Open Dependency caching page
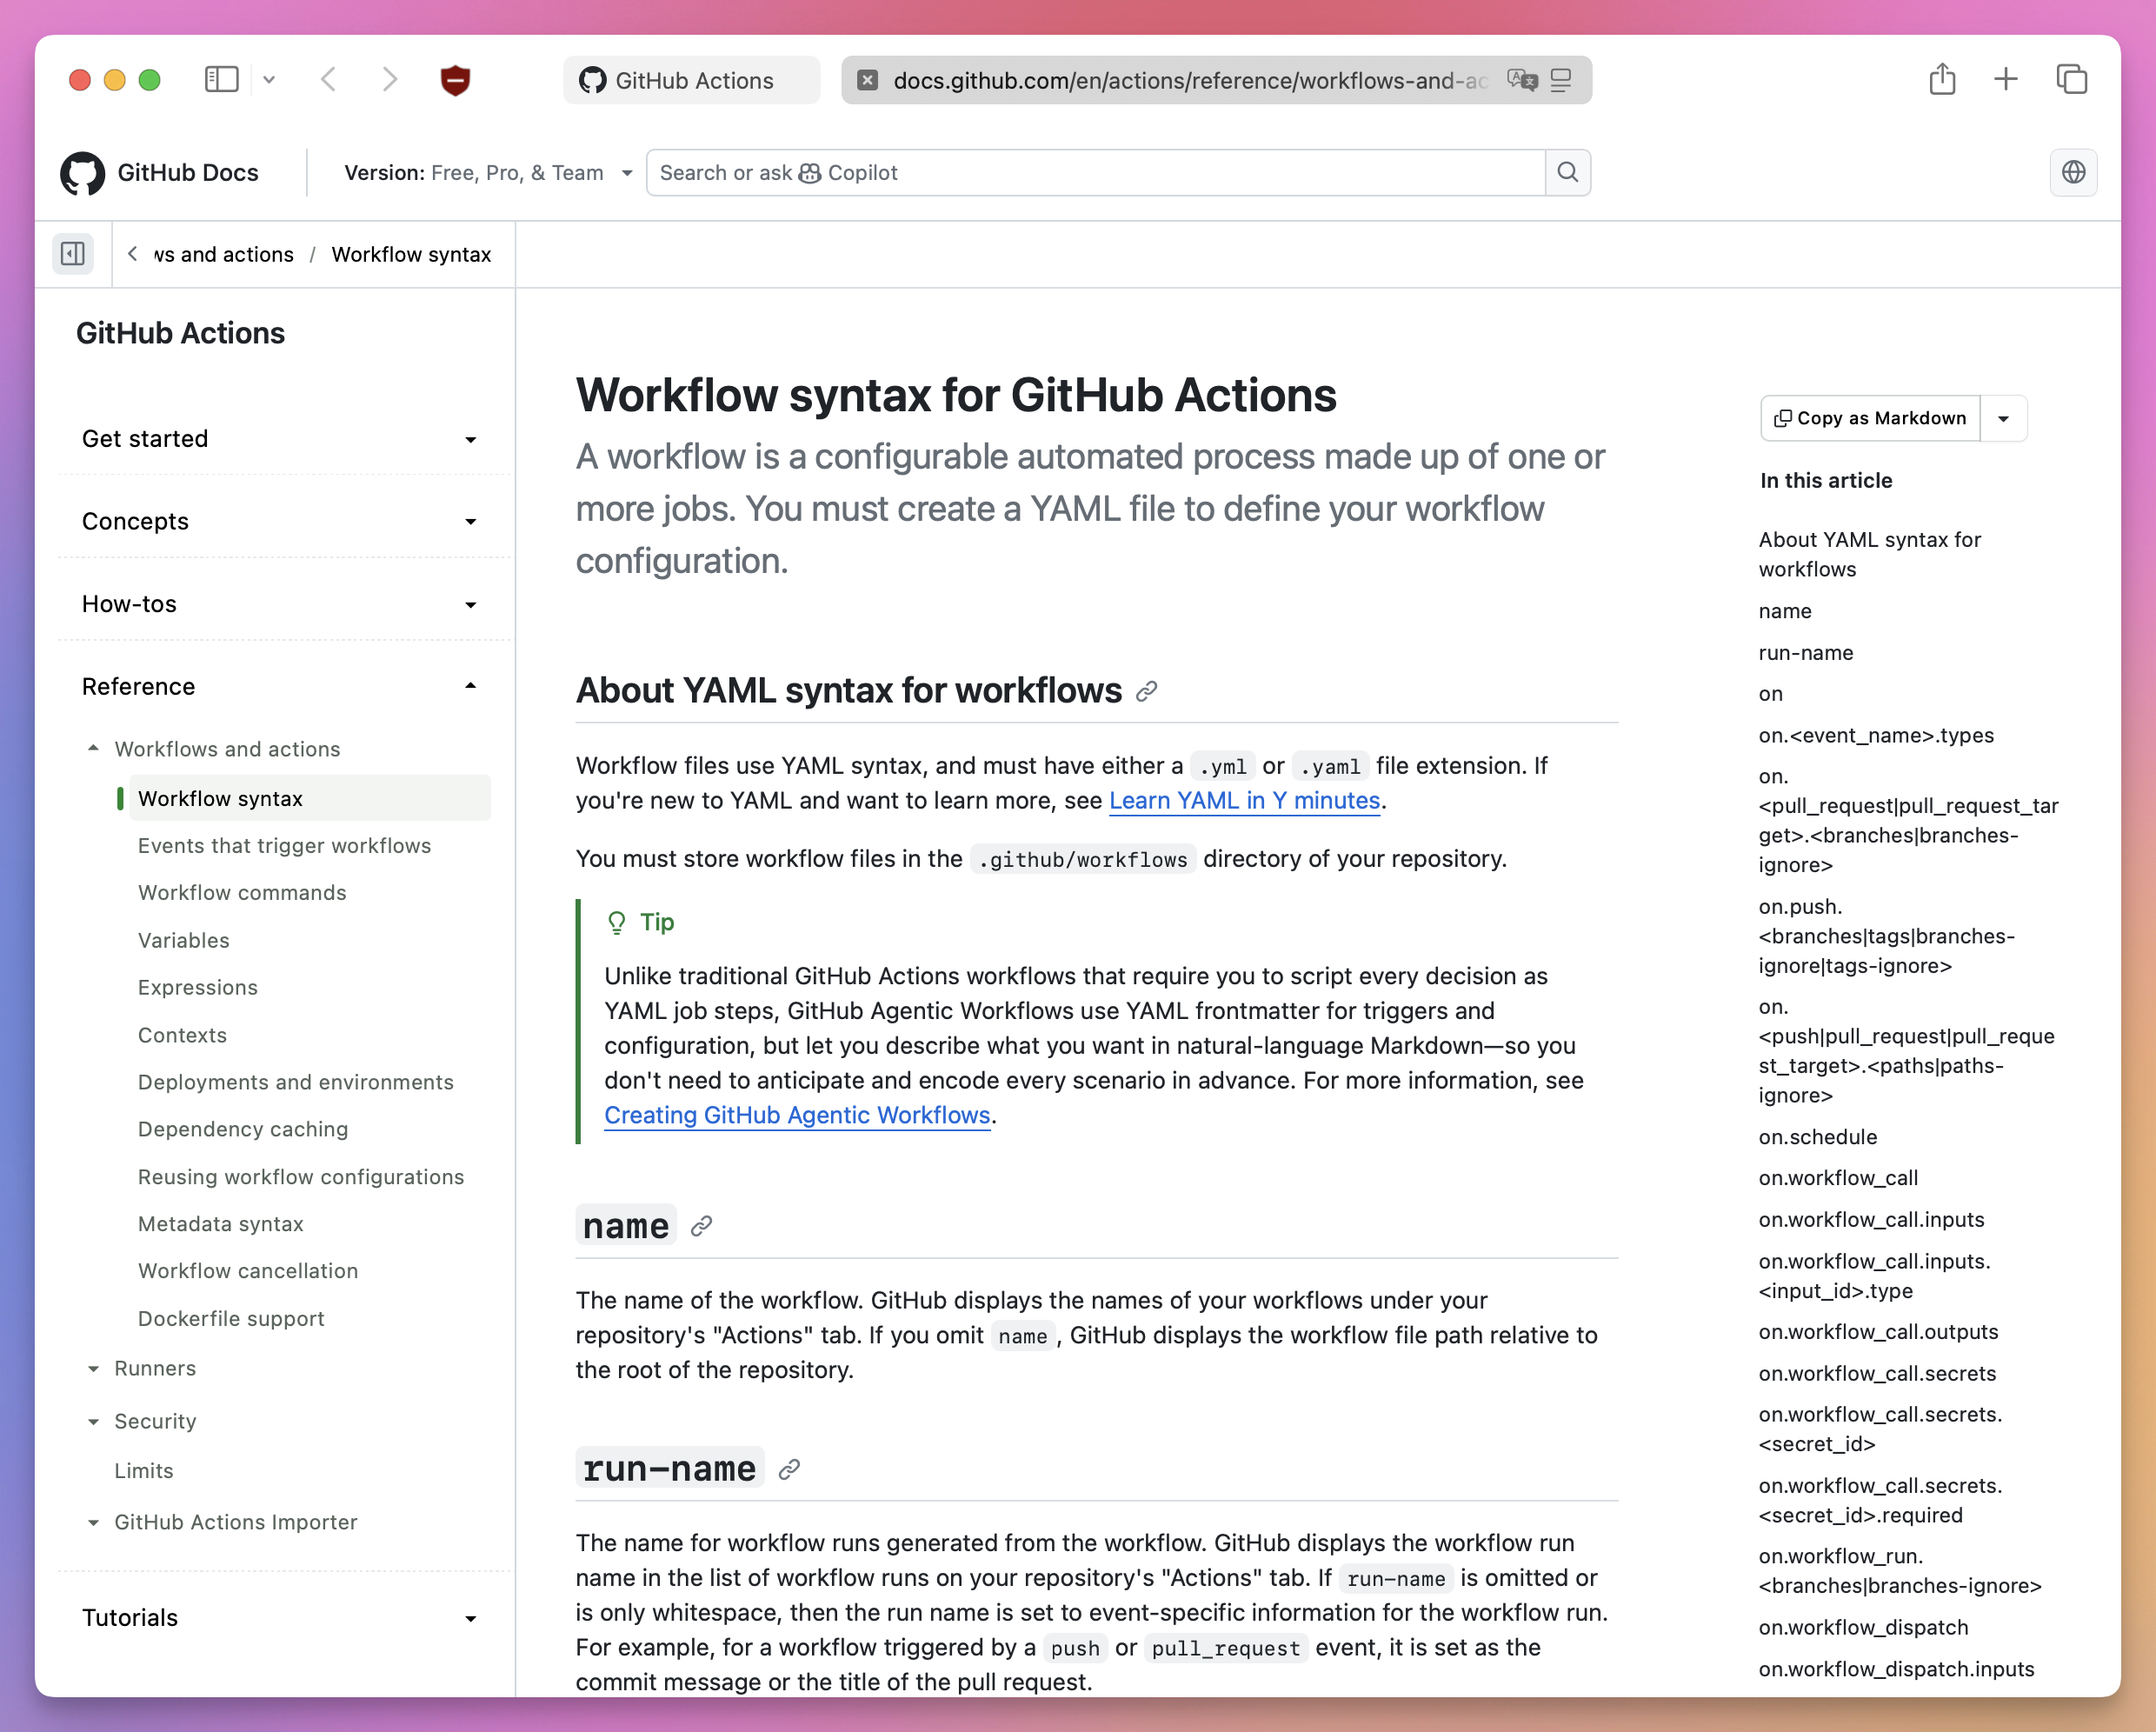Screen dimensions: 2156x1732 point(243,1129)
